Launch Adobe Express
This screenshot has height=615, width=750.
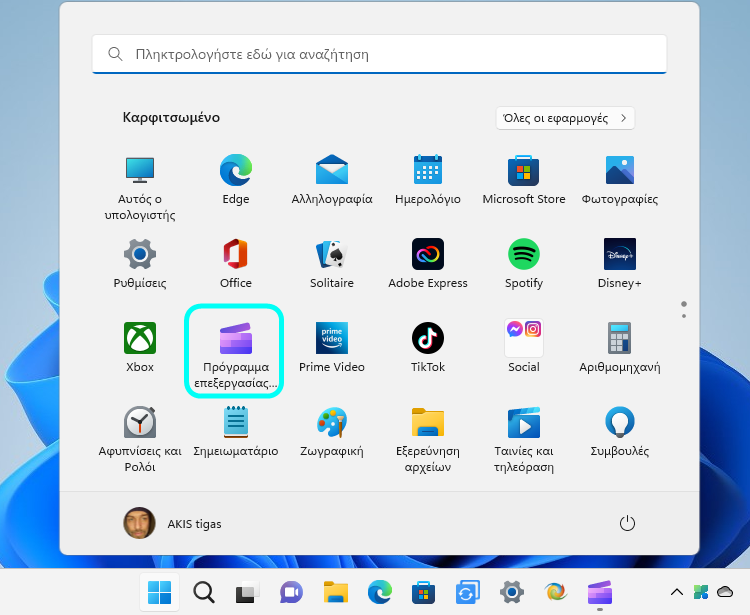click(428, 264)
